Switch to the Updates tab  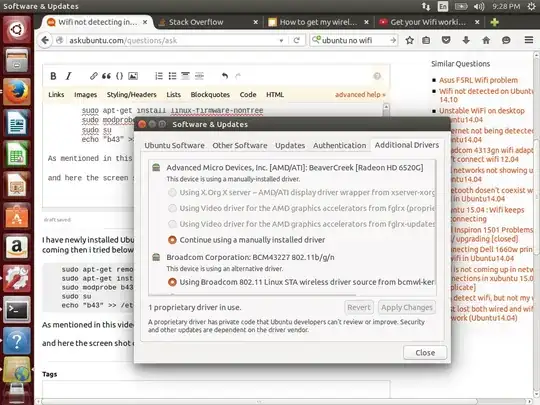pyautogui.click(x=290, y=146)
